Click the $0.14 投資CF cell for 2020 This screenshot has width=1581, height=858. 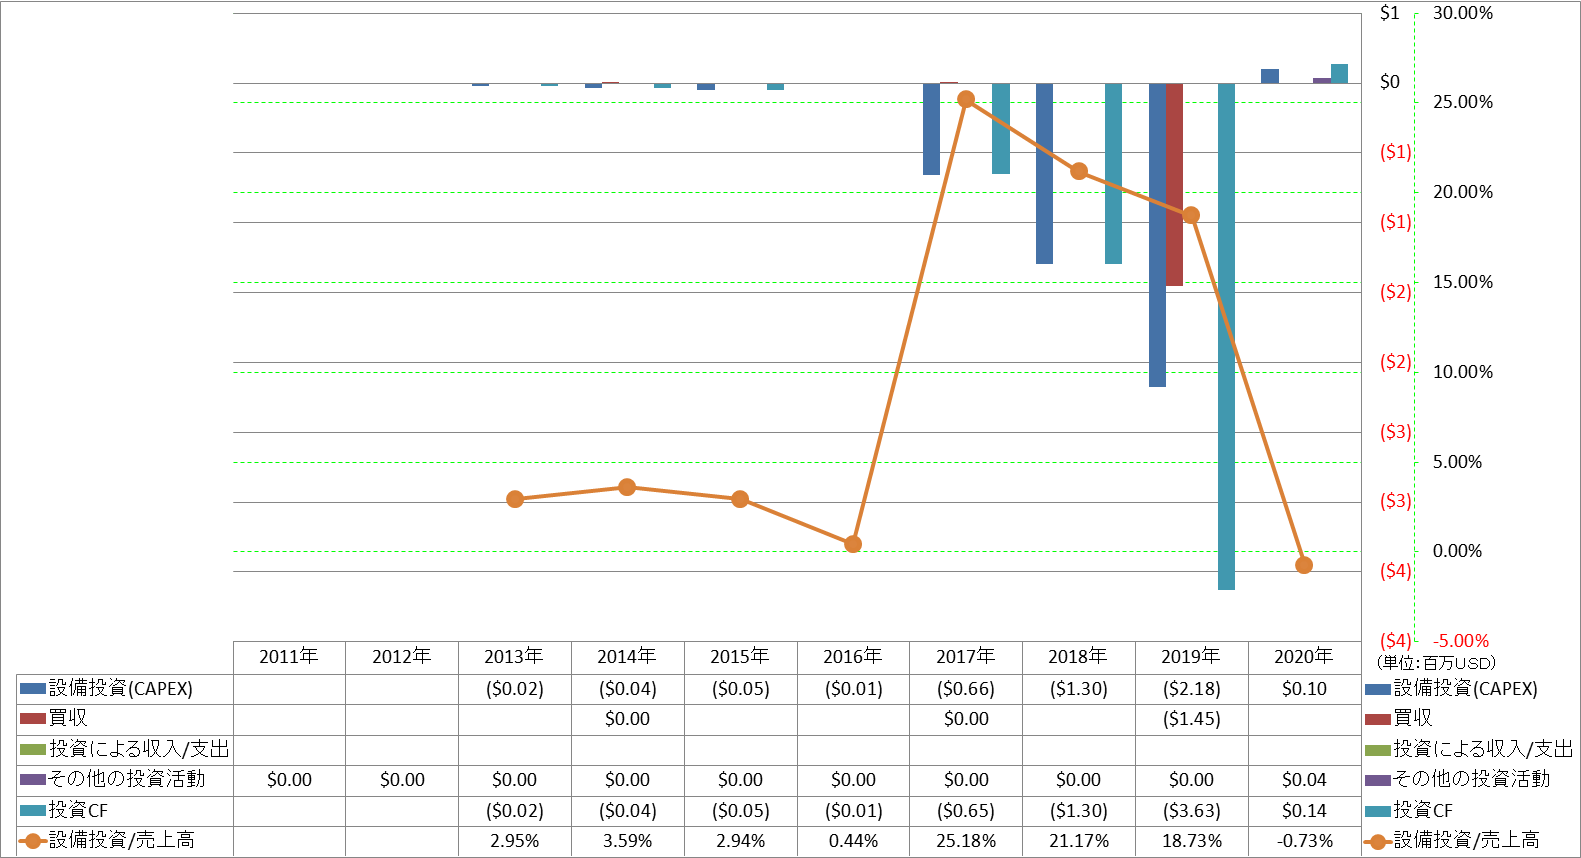point(1304,811)
